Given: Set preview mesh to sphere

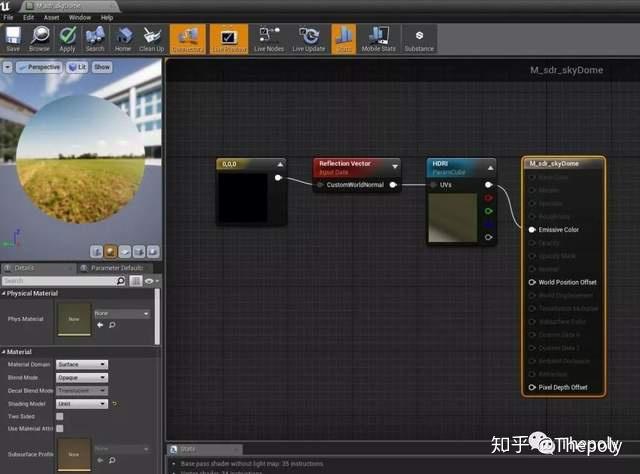Looking at the screenshot, I should click(111, 251).
